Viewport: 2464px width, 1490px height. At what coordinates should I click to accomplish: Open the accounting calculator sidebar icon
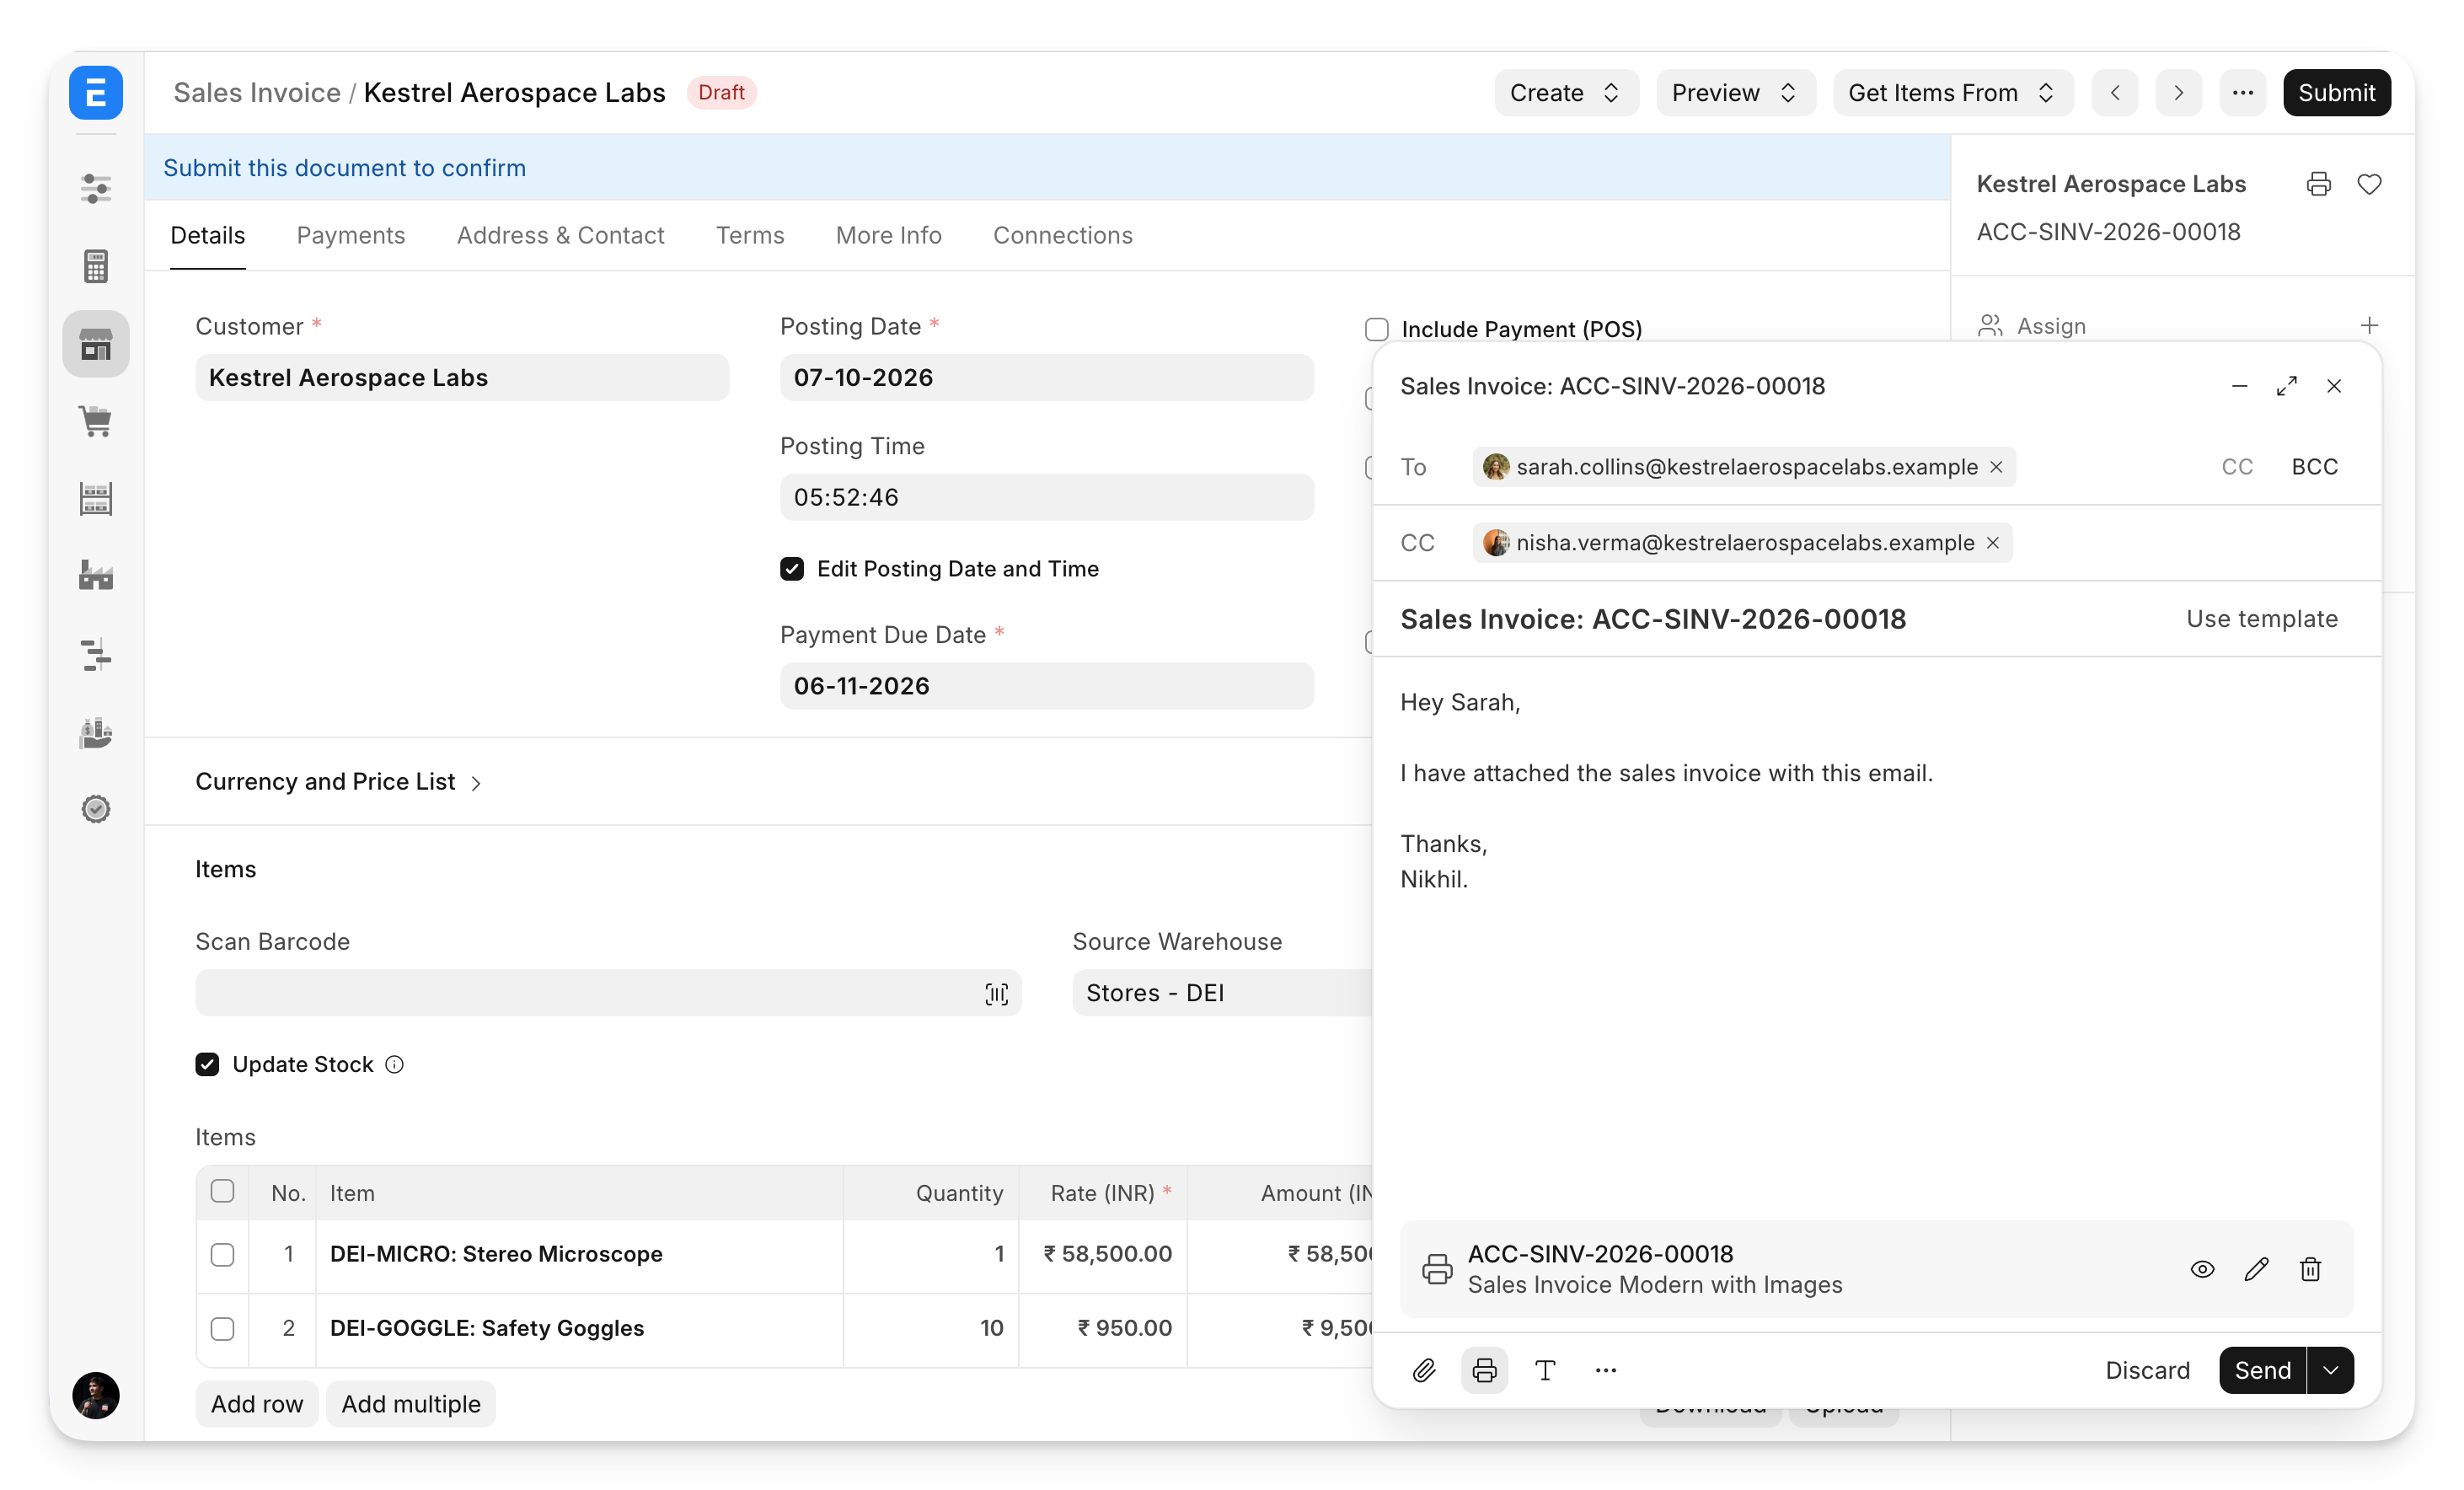[96, 266]
